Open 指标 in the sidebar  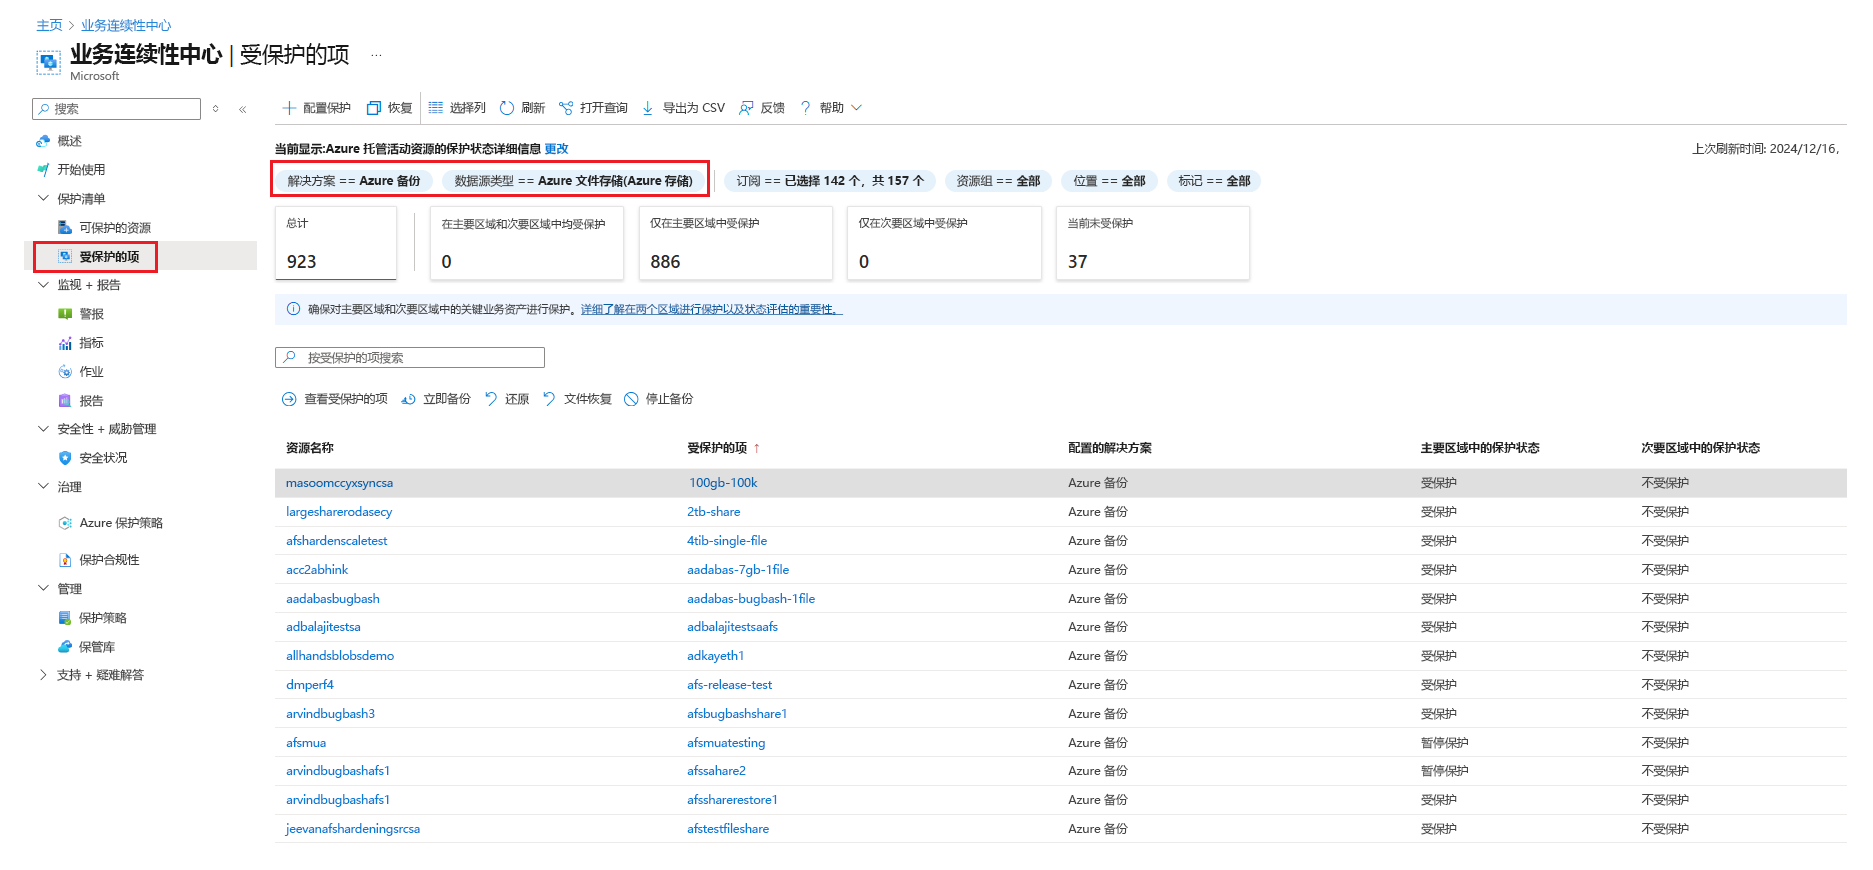tap(91, 343)
